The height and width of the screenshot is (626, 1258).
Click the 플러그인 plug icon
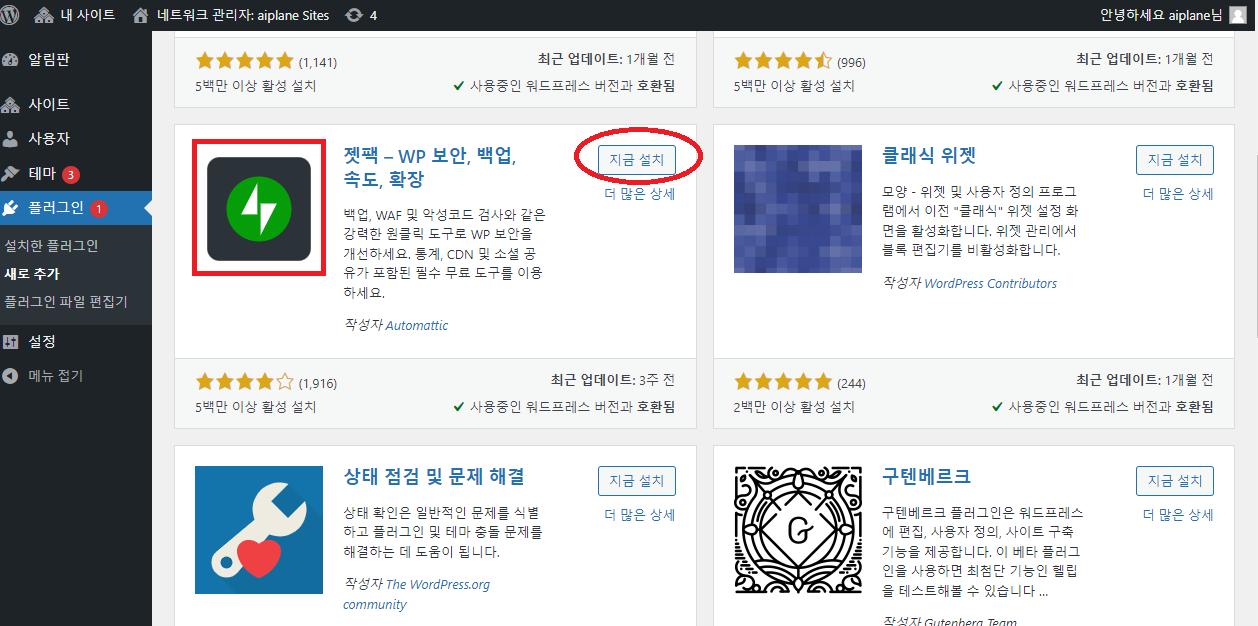pyautogui.click(x=11, y=209)
